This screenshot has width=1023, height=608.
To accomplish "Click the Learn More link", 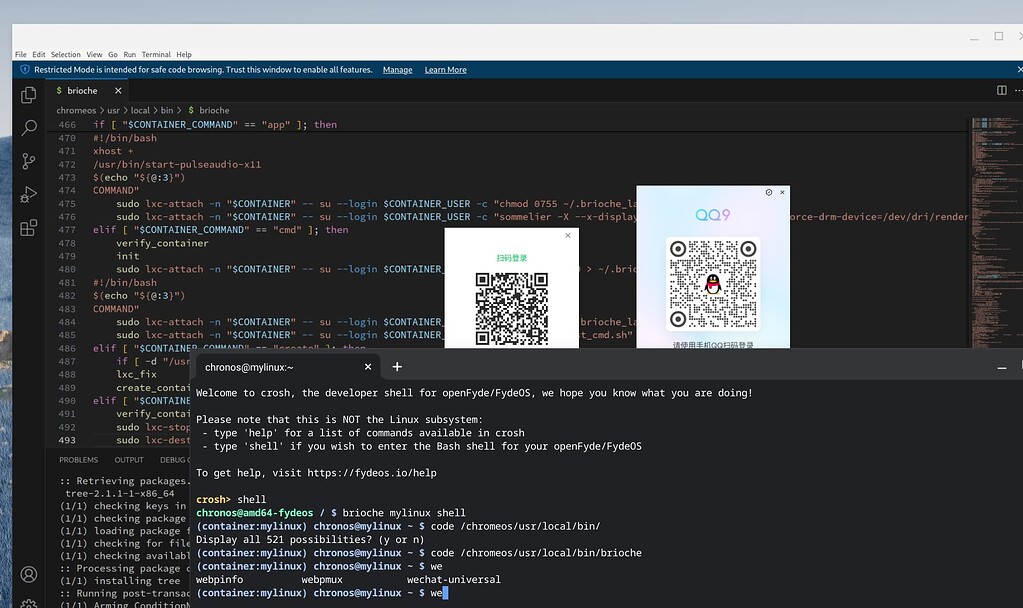I will point(445,69).
